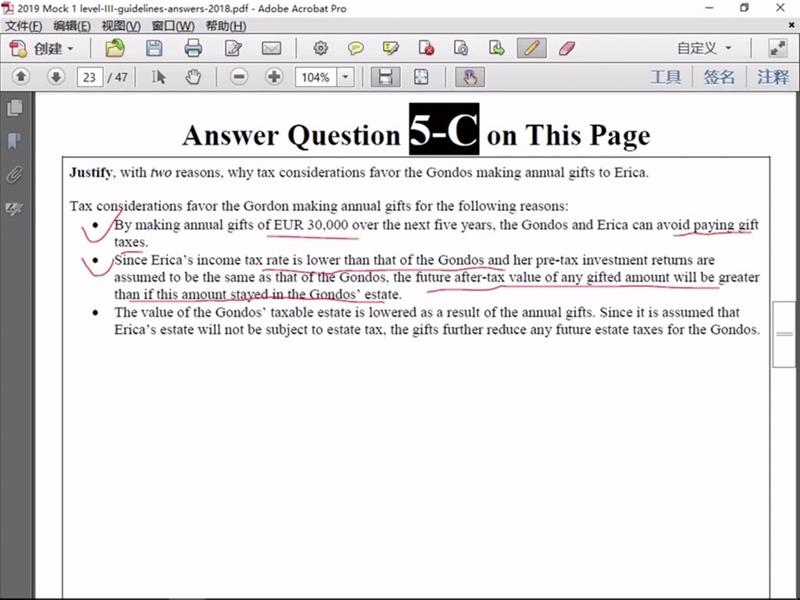This screenshot has height=600, width=800.
Task: Click the zoom field showing 104%
Action: coord(316,77)
